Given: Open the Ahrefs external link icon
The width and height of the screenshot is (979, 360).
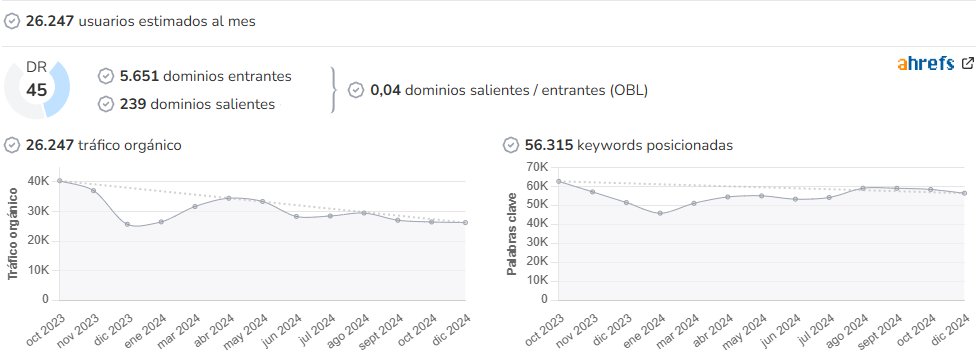Looking at the screenshot, I should pos(968,63).
